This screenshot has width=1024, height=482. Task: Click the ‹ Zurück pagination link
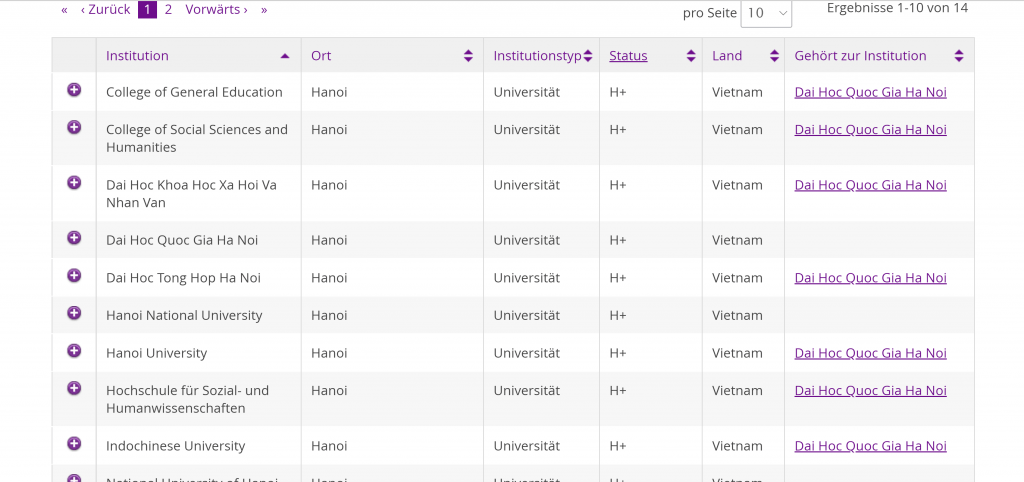105,10
